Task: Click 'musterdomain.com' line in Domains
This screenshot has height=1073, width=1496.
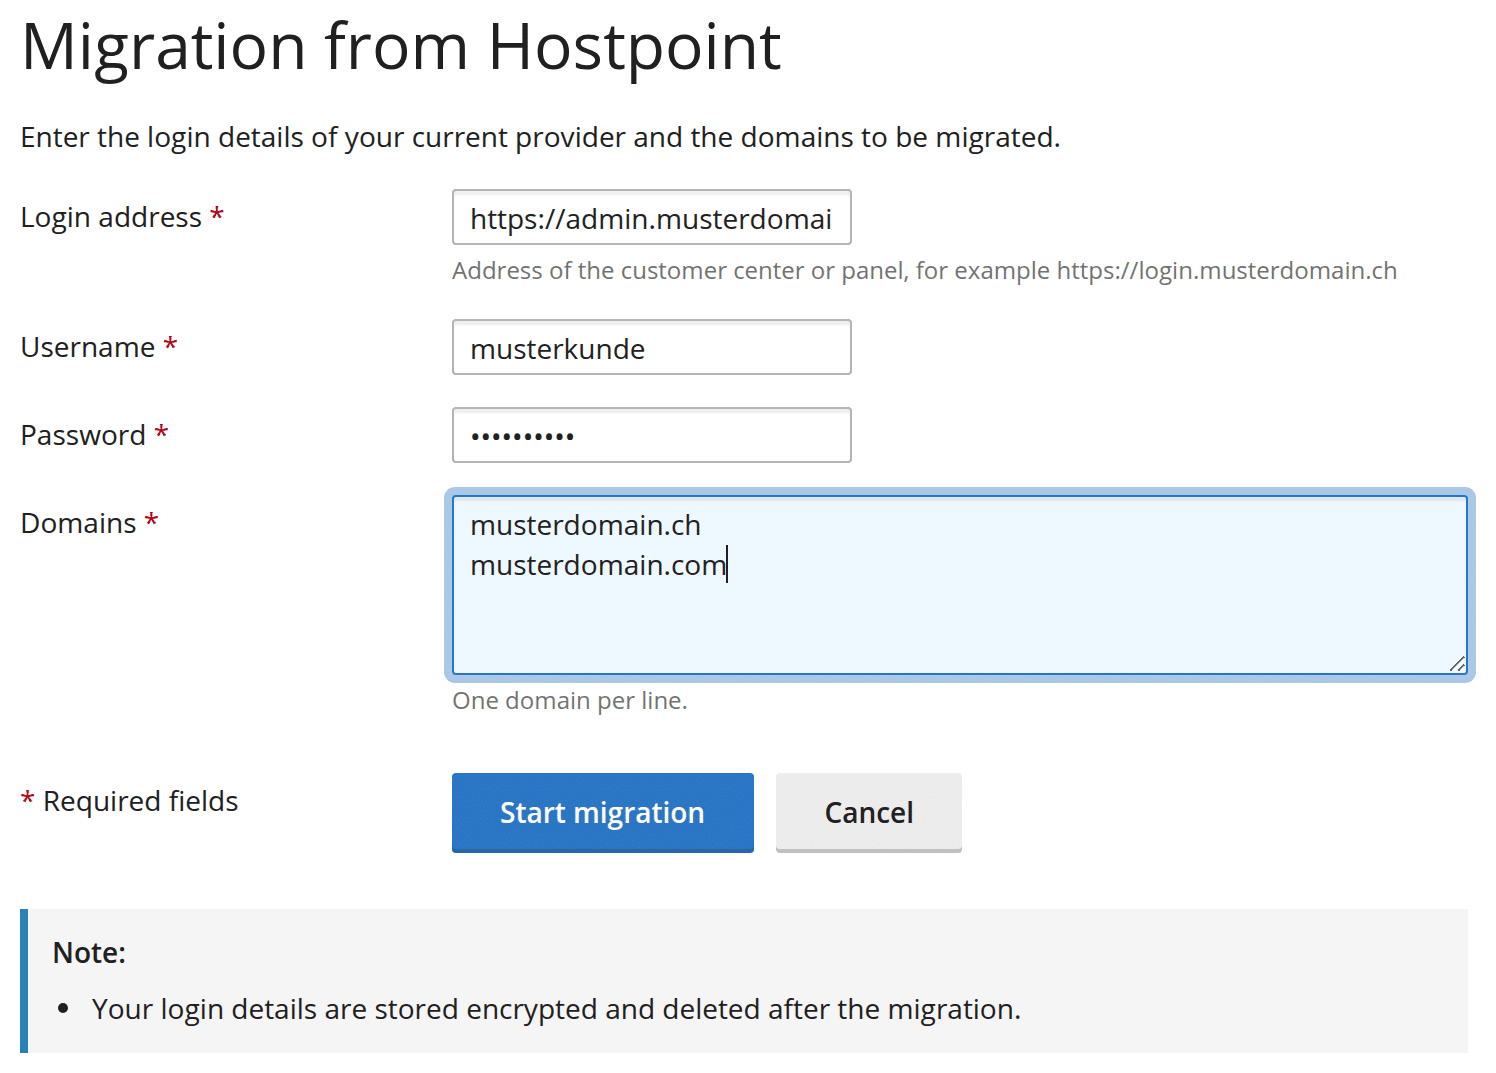Action: 598,565
